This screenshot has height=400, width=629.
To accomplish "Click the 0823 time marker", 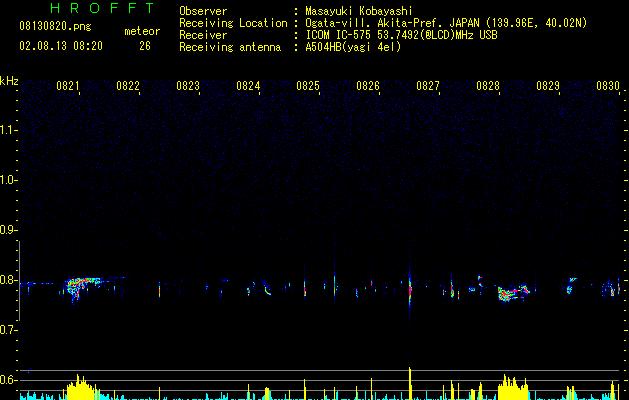I will 188,86.
